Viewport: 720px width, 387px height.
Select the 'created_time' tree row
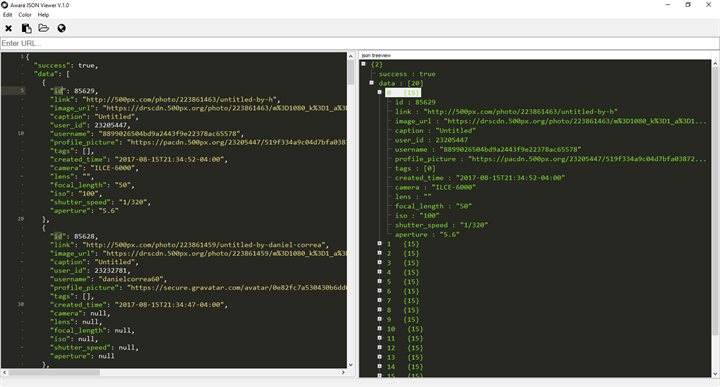click(480, 178)
